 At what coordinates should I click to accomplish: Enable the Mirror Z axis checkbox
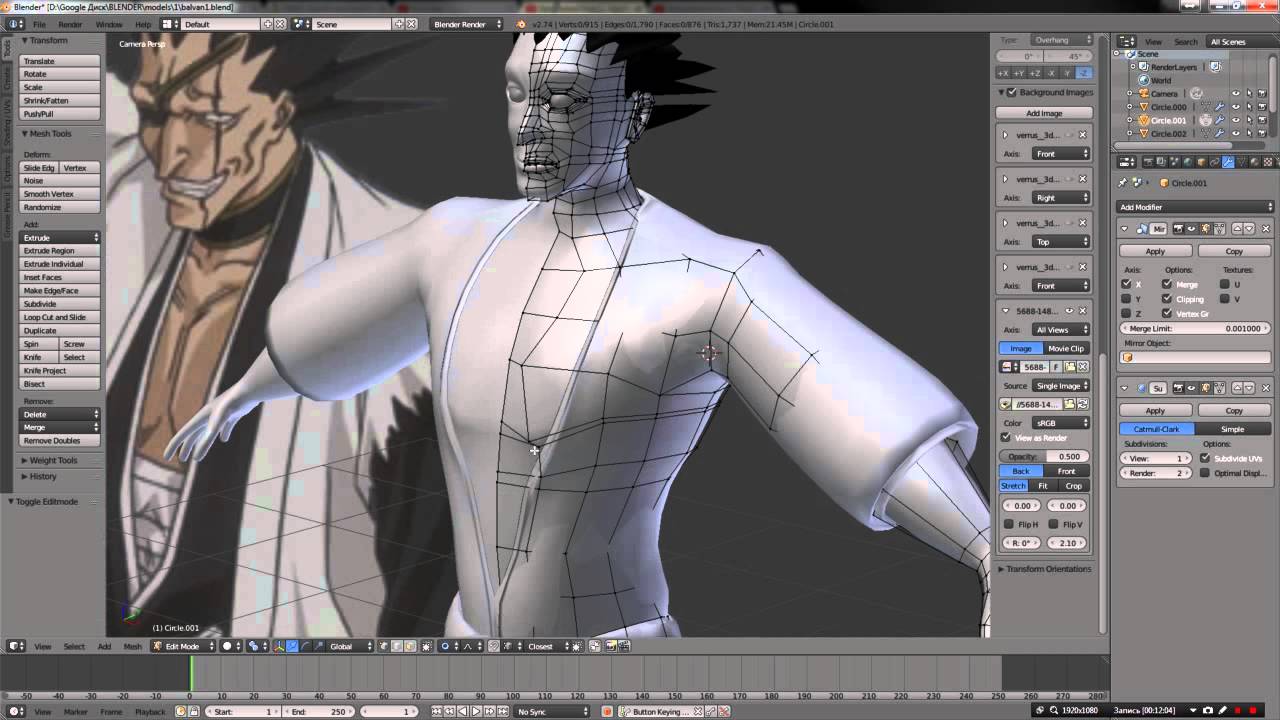1127,313
